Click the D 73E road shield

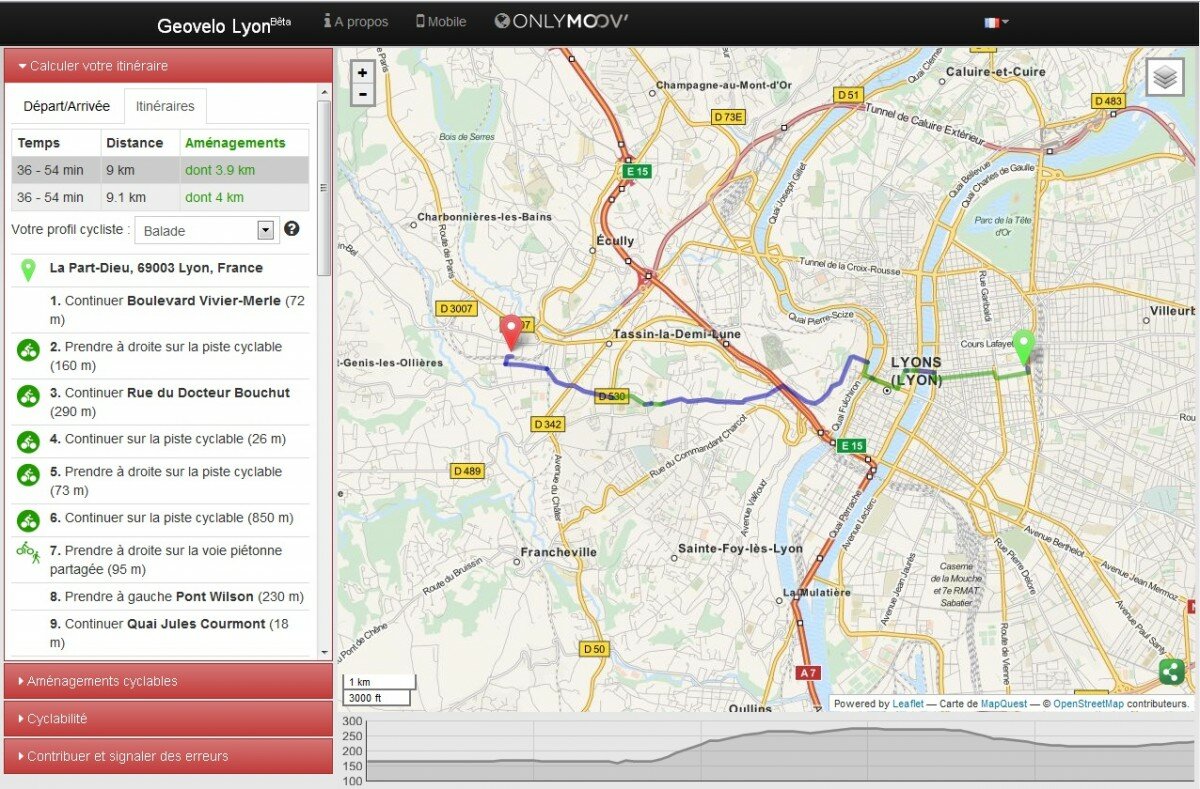(x=729, y=117)
